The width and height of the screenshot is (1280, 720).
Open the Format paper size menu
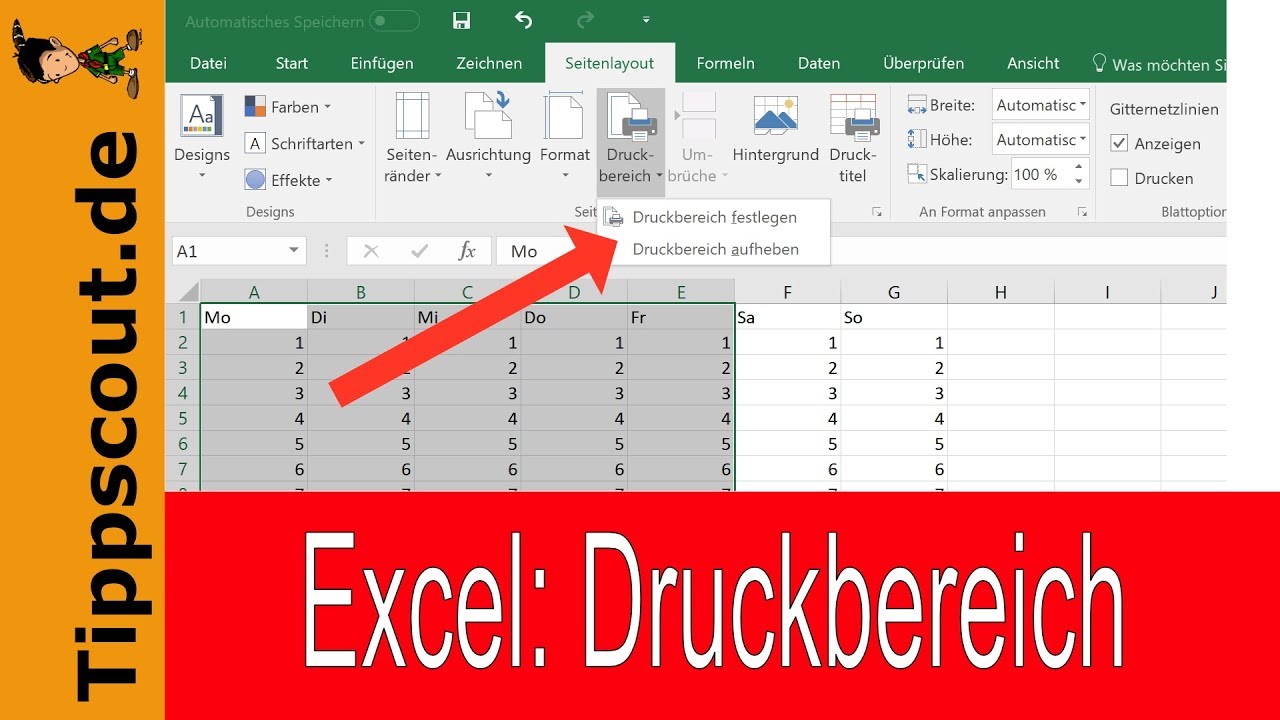point(564,138)
